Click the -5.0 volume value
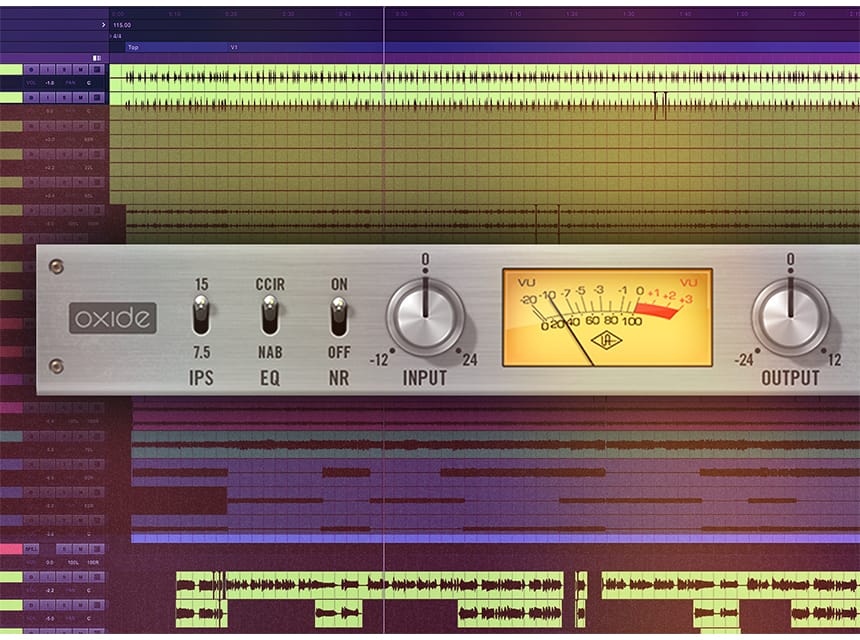The width and height of the screenshot is (860, 640). (x=49, y=619)
